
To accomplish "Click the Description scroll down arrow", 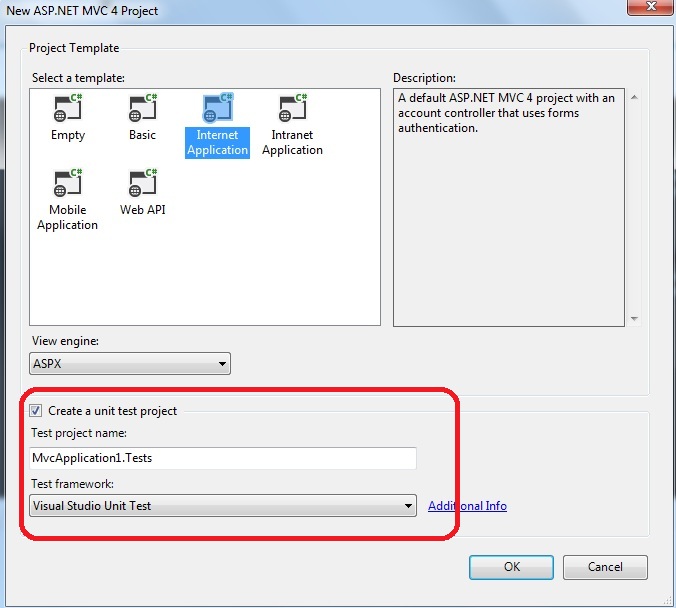I will 634,319.
